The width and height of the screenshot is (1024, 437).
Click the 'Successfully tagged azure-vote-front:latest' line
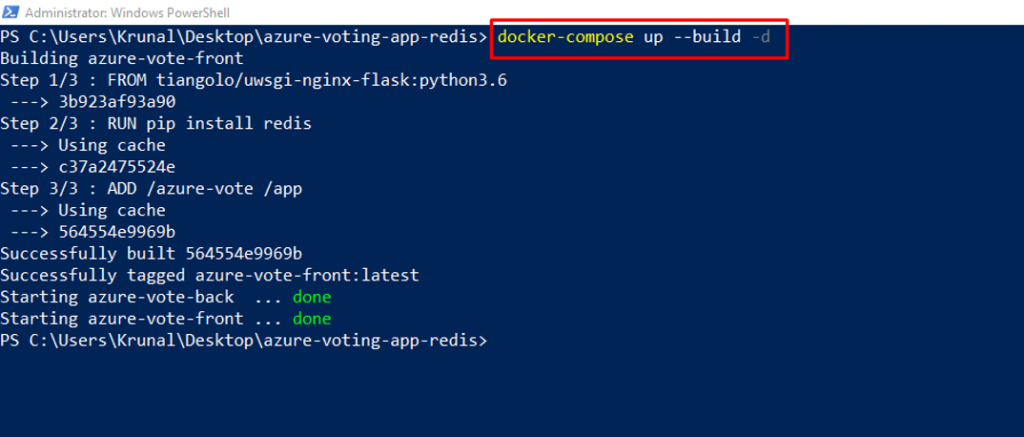click(x=210, y=275)
